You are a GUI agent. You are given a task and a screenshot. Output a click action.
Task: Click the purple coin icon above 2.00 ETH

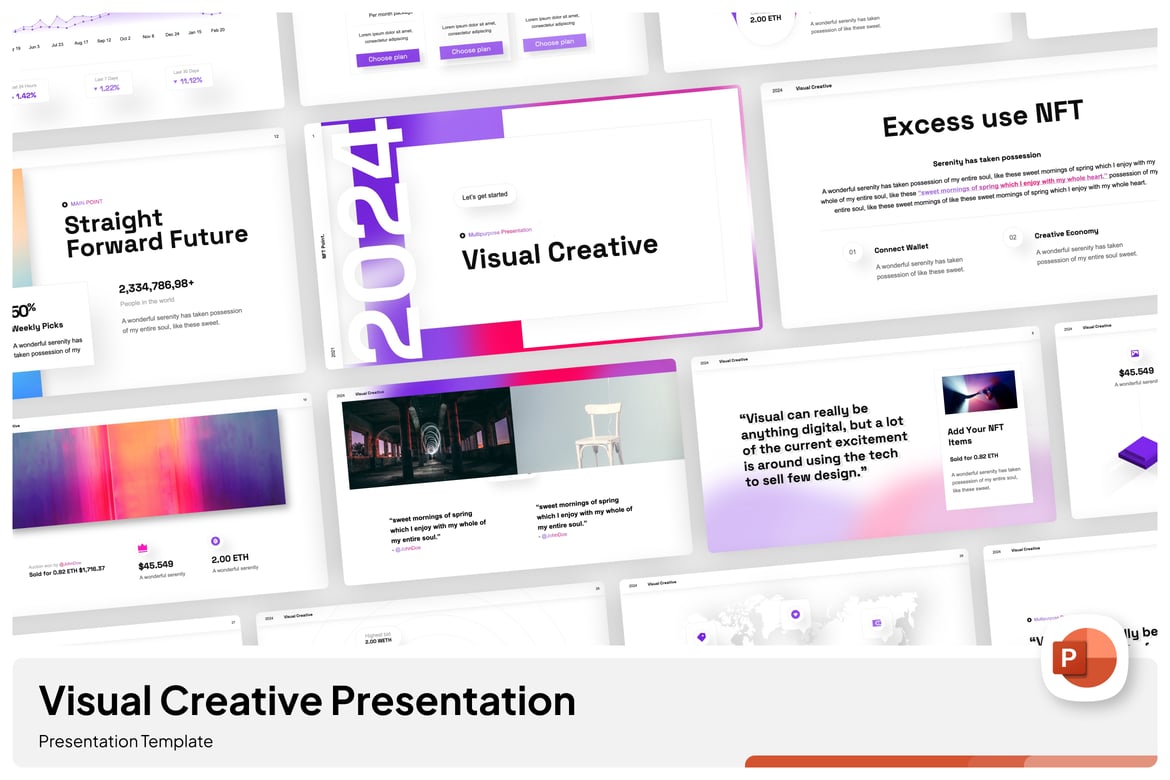(216, 541)
